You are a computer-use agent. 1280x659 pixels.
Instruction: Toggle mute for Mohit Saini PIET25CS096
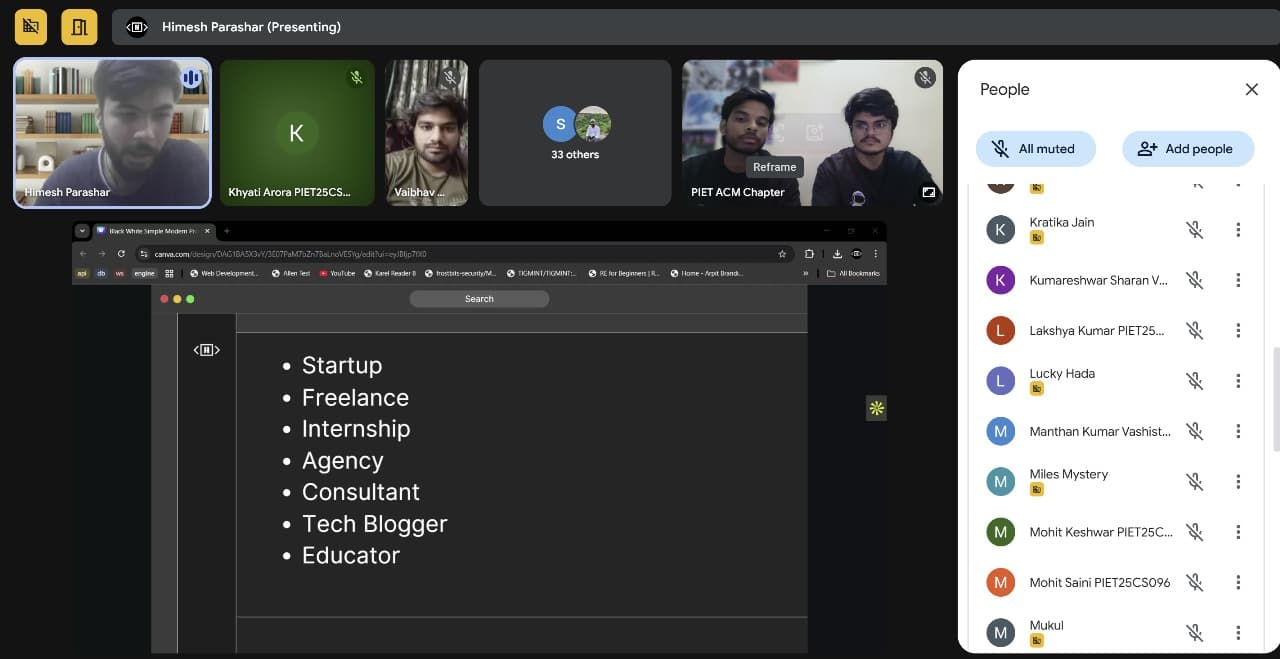(x=1194, y=582)
